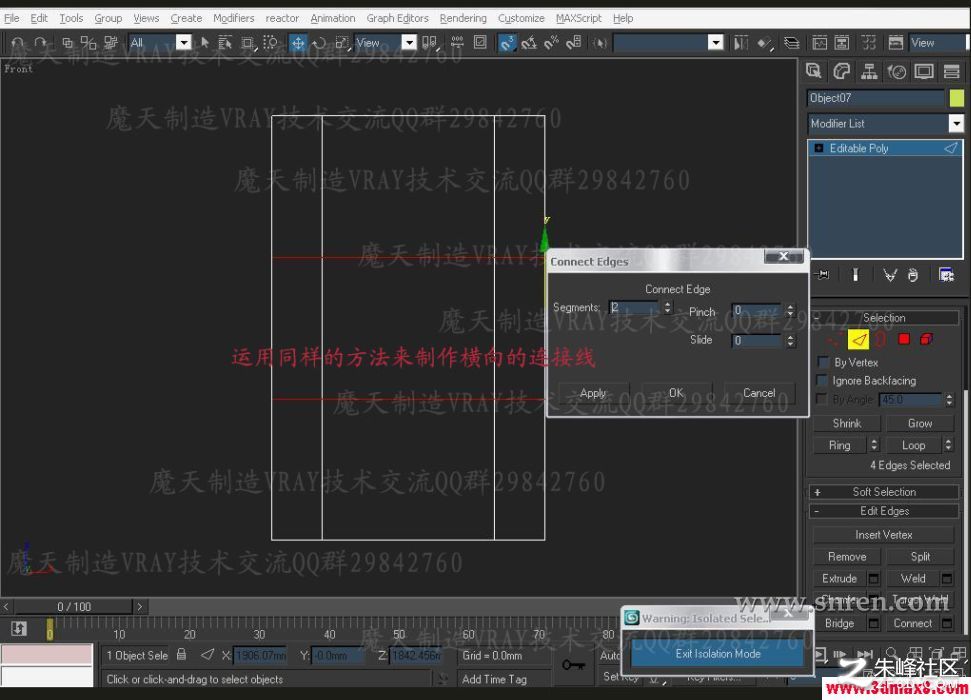The image size is (971, 700).
Task: Click the Grow selection button
Action: [920, 423]
